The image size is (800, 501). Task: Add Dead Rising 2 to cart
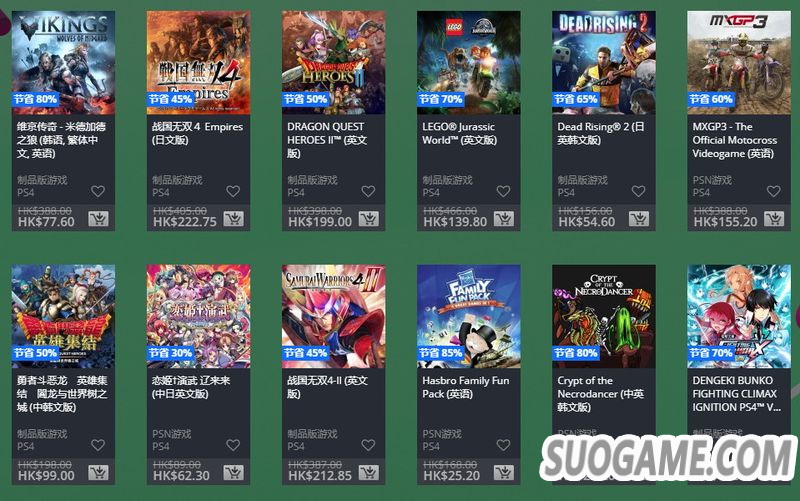click(639, 219)
